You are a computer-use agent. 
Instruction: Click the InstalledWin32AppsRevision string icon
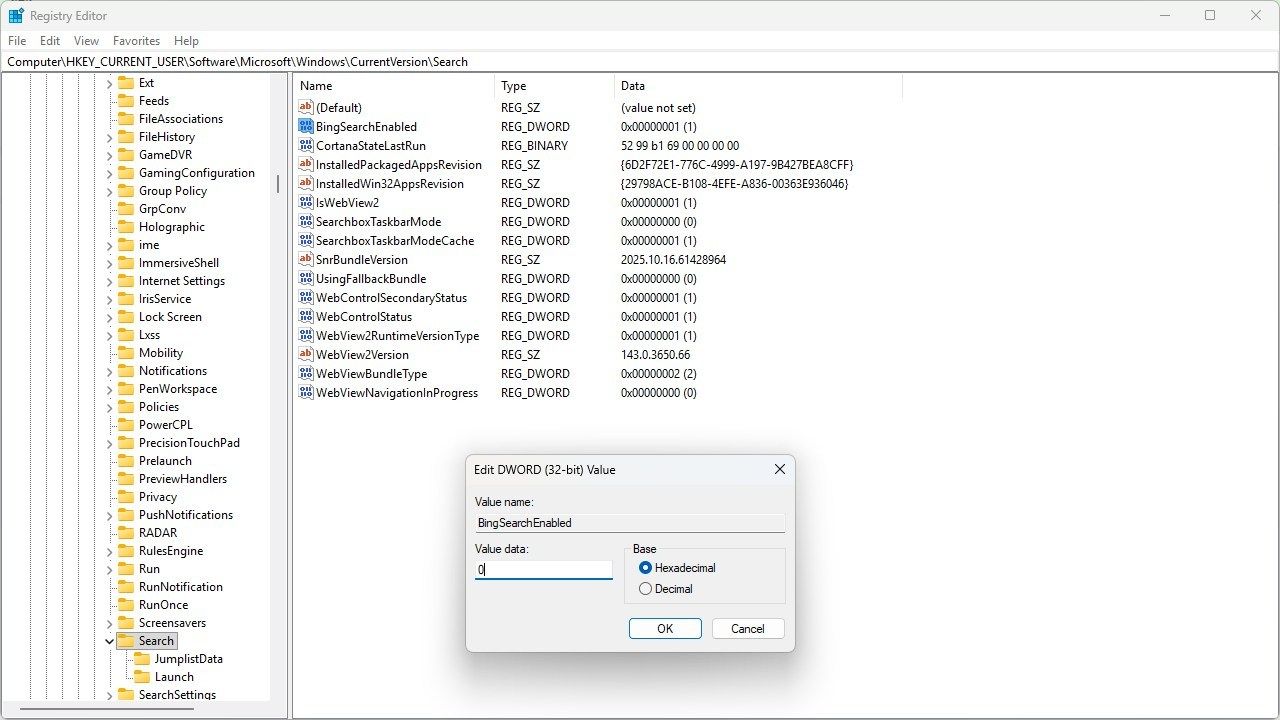click(306, 184)
